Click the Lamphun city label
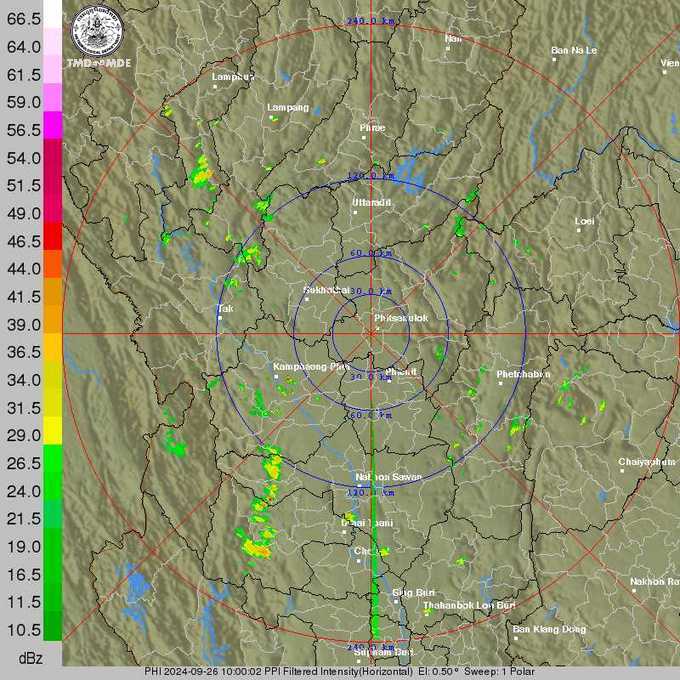 point(233,77)
